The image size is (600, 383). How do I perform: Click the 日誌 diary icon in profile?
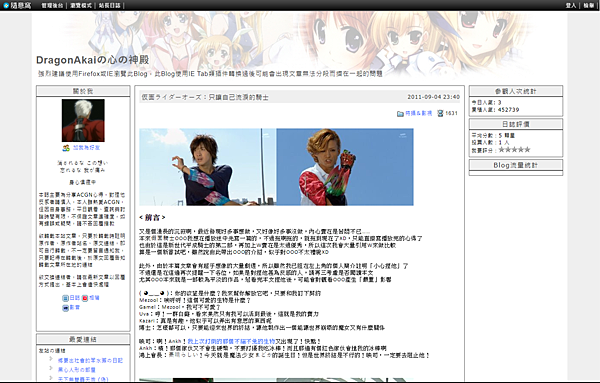pos(65,298)
